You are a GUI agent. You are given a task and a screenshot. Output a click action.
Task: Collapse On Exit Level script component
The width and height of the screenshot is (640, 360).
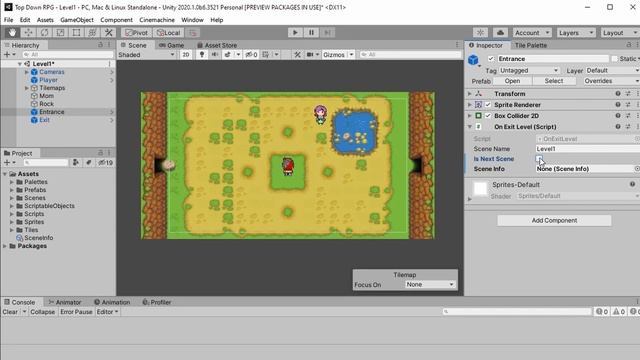469,127
